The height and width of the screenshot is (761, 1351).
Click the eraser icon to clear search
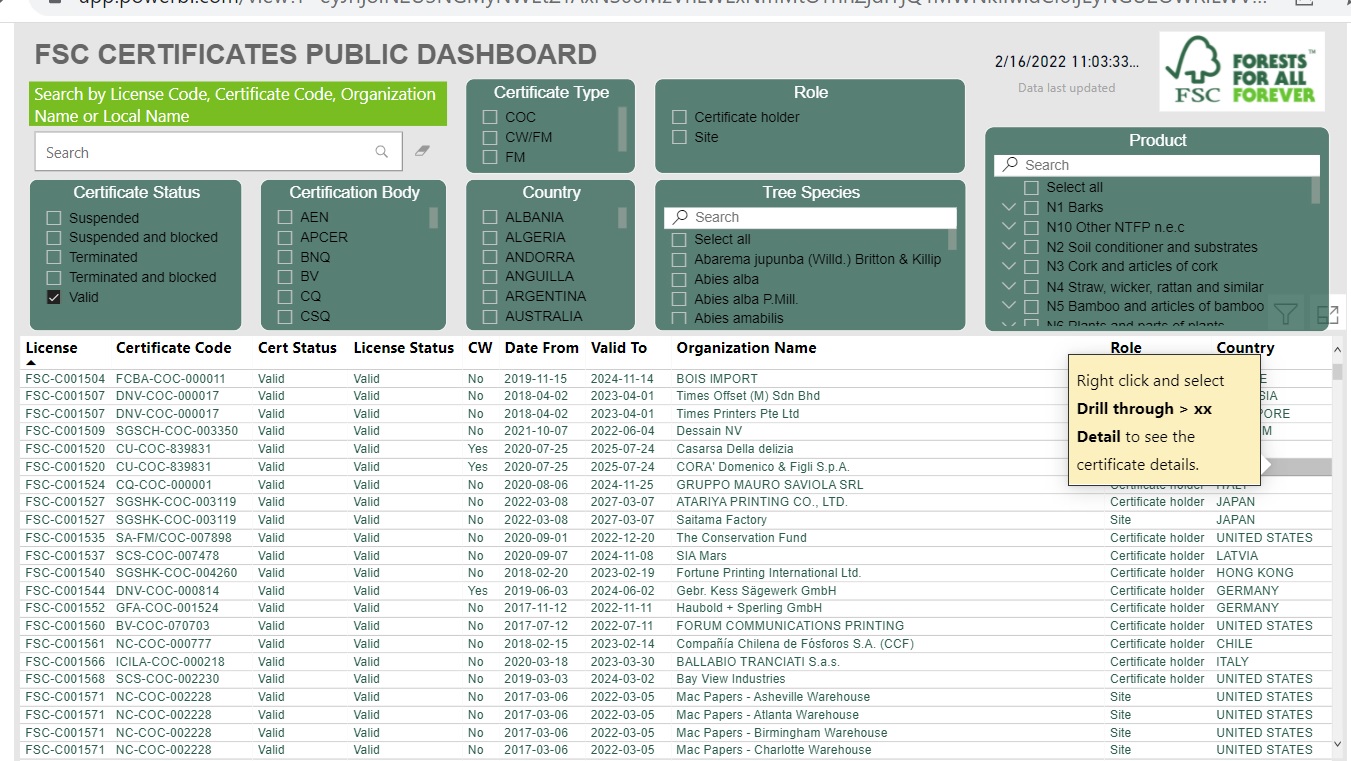tap(421, 149)
